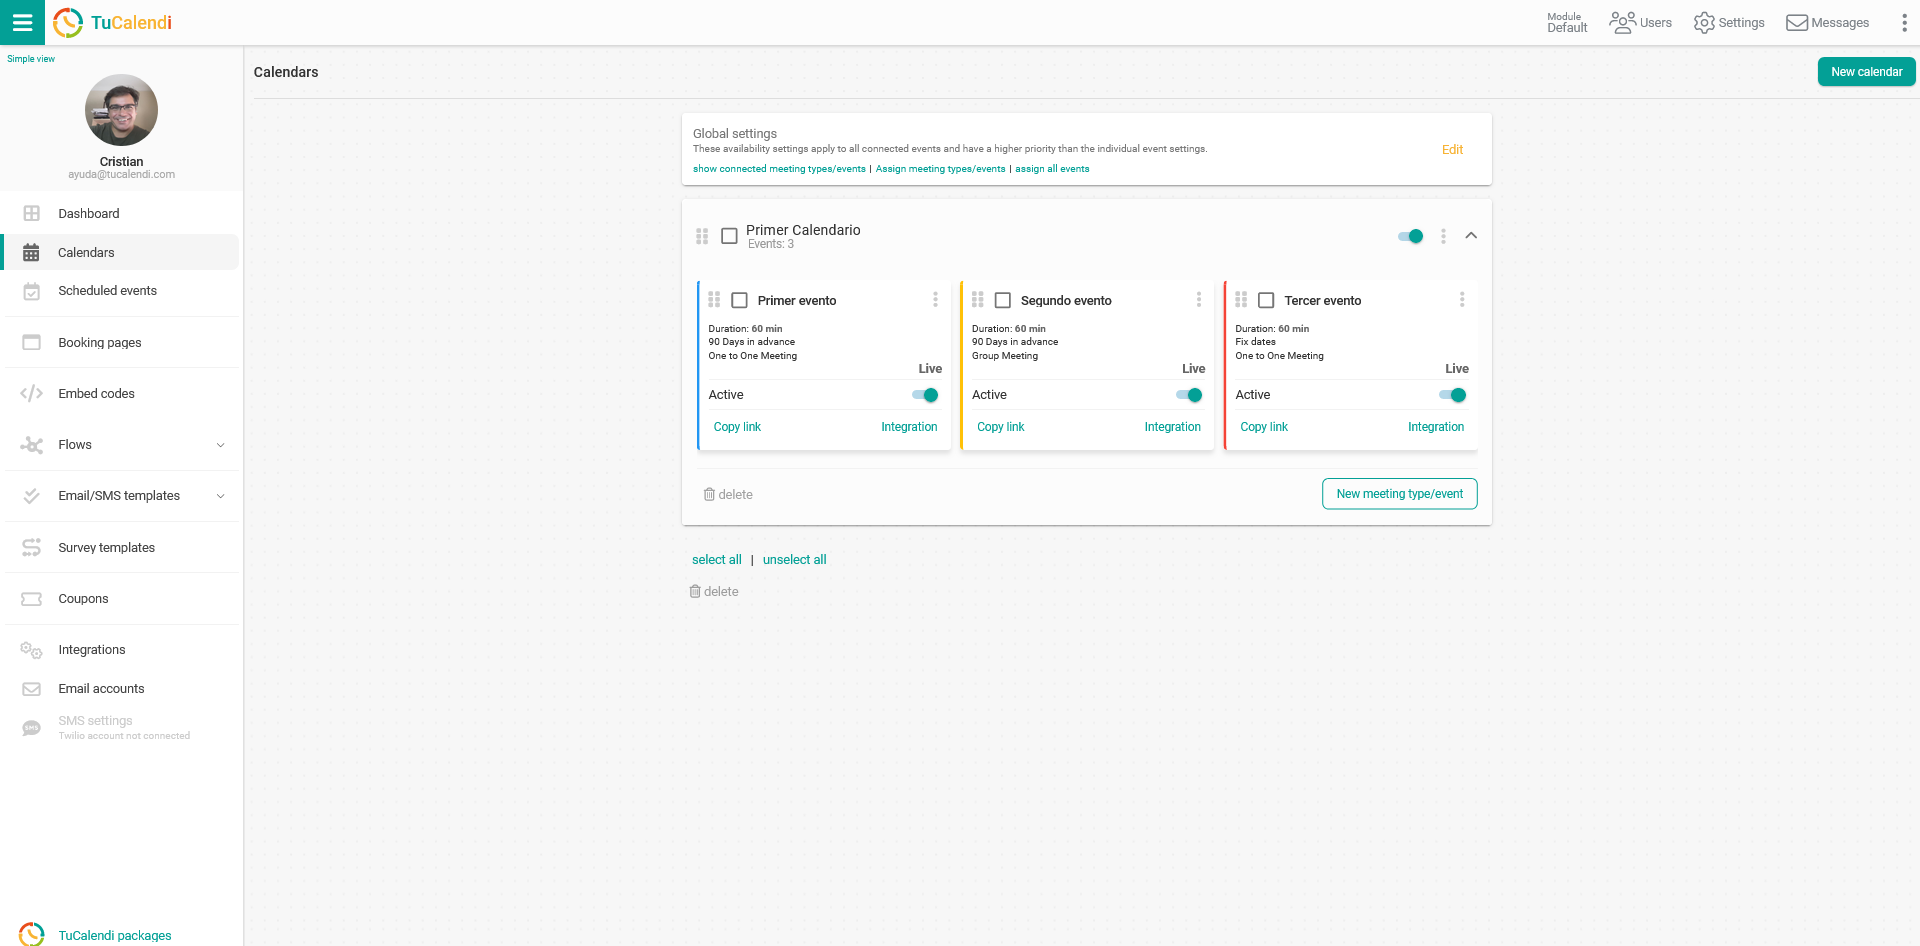Screen dimensions: 1920x946
Task: Copy link for Primer evento
Action: 737,427
